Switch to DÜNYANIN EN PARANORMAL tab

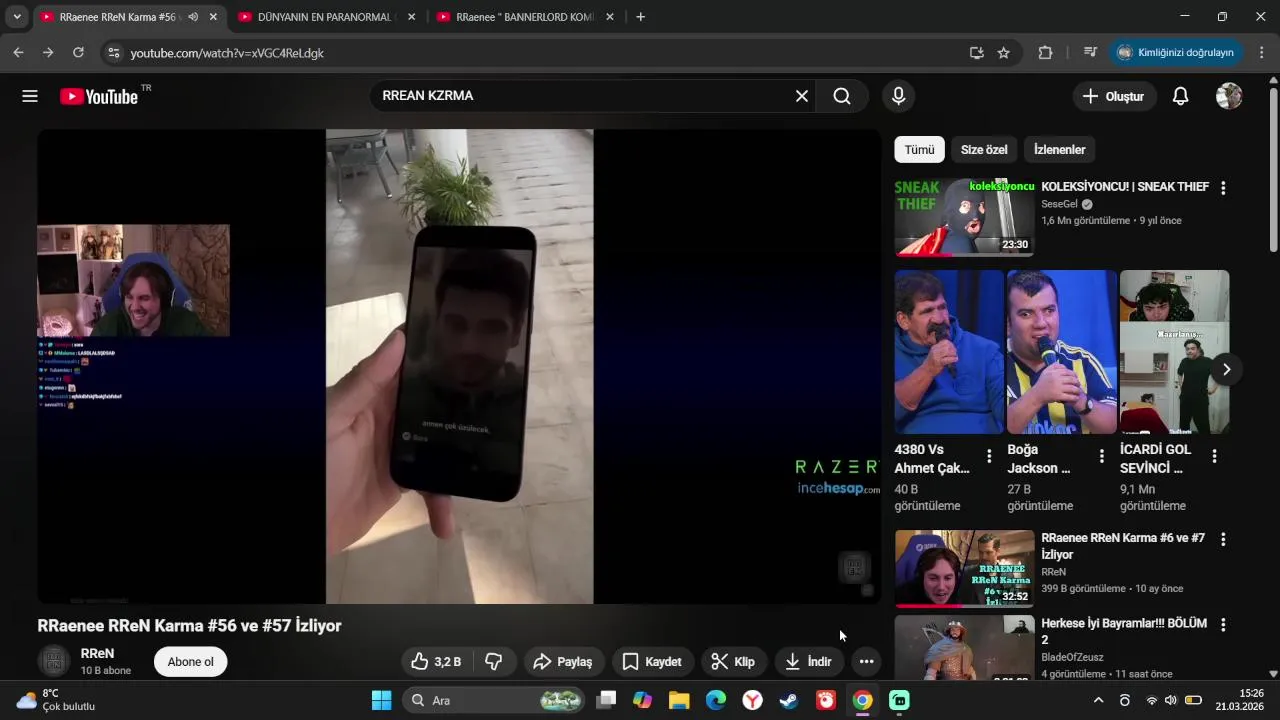tap(327, 17)
